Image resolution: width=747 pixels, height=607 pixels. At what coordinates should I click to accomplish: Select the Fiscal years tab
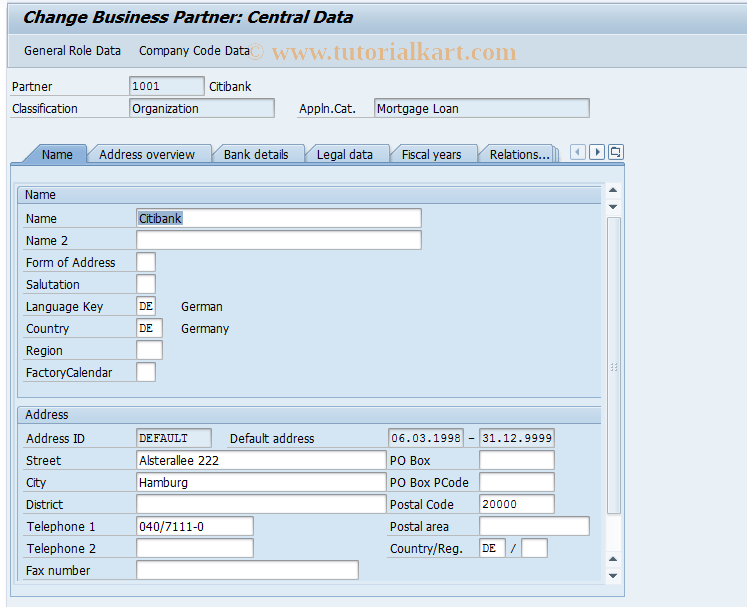coord(431,154)
